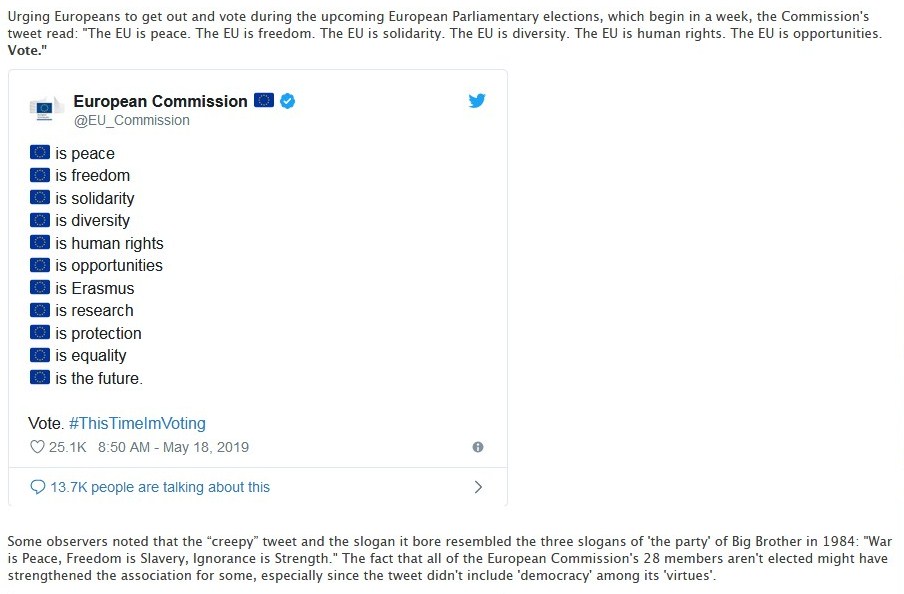Click the EU flag before 'is the future.'
This screenshot has width=904, height=594.
pyautogui.click(x=40, y=377)
